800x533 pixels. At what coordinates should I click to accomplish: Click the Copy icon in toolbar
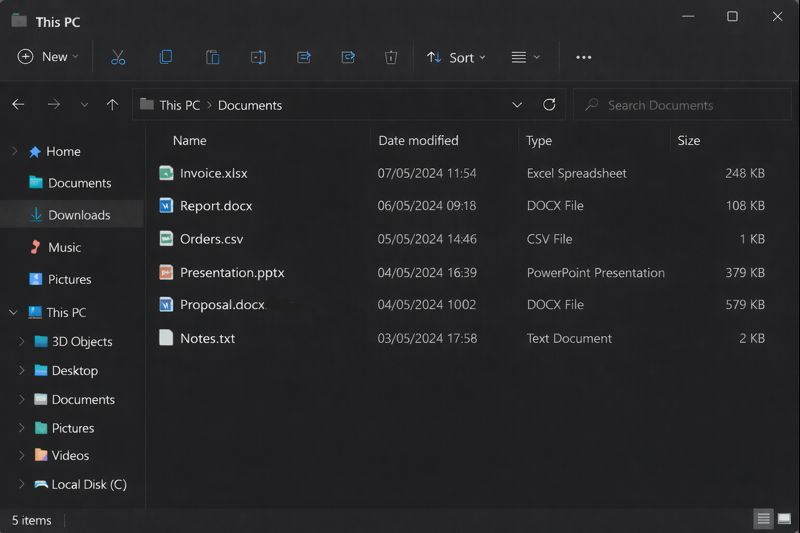(166, 57)
